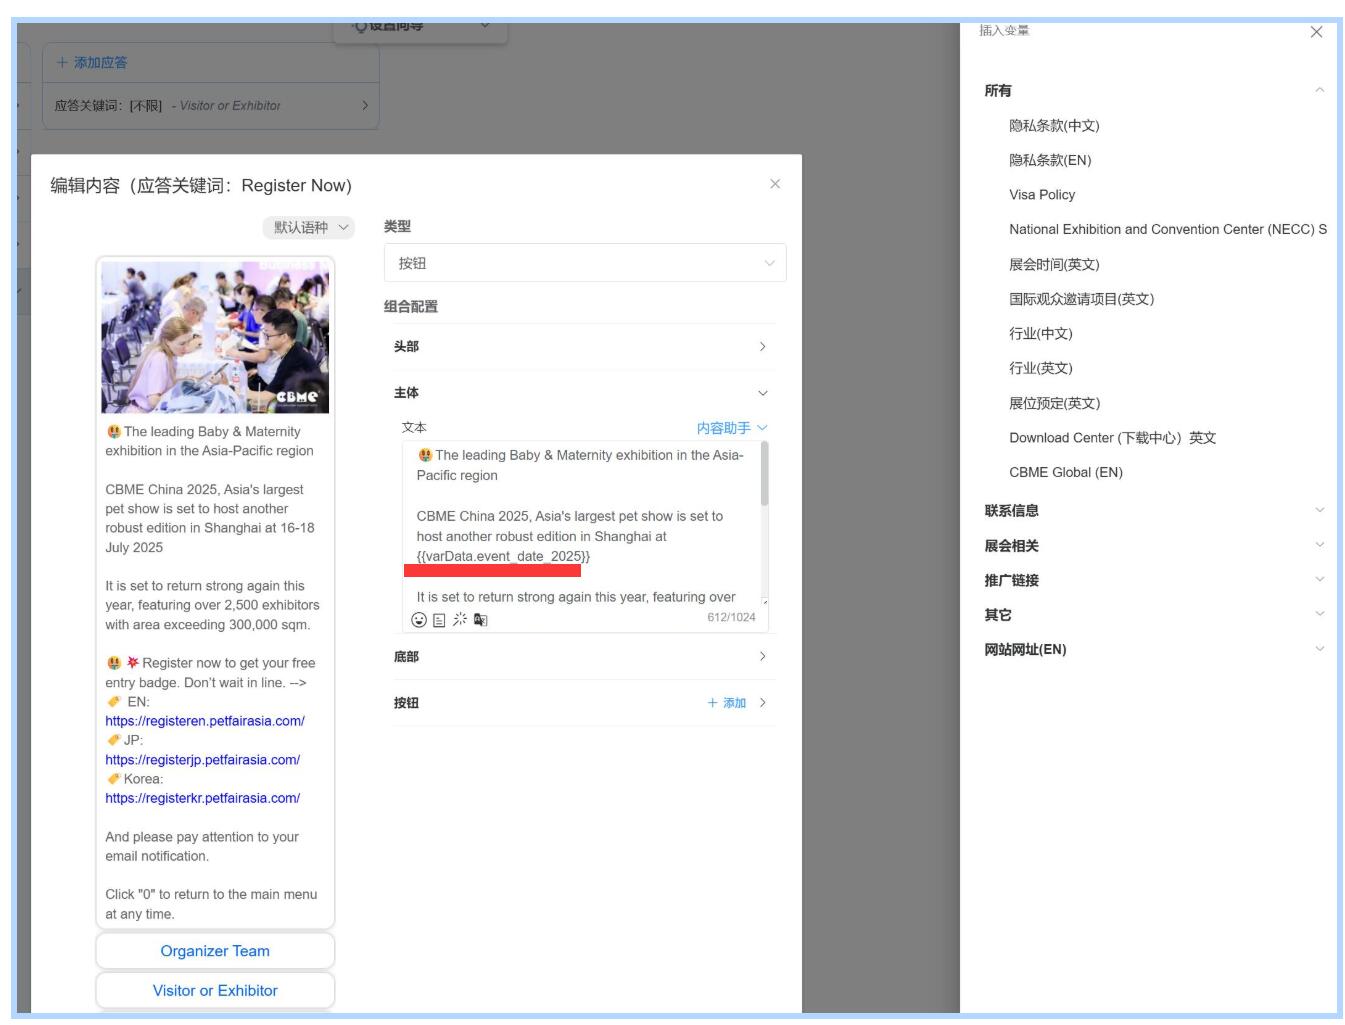Open the registerkr.petfairasia.com link
1345x1025 pixels.
[203, 798]
